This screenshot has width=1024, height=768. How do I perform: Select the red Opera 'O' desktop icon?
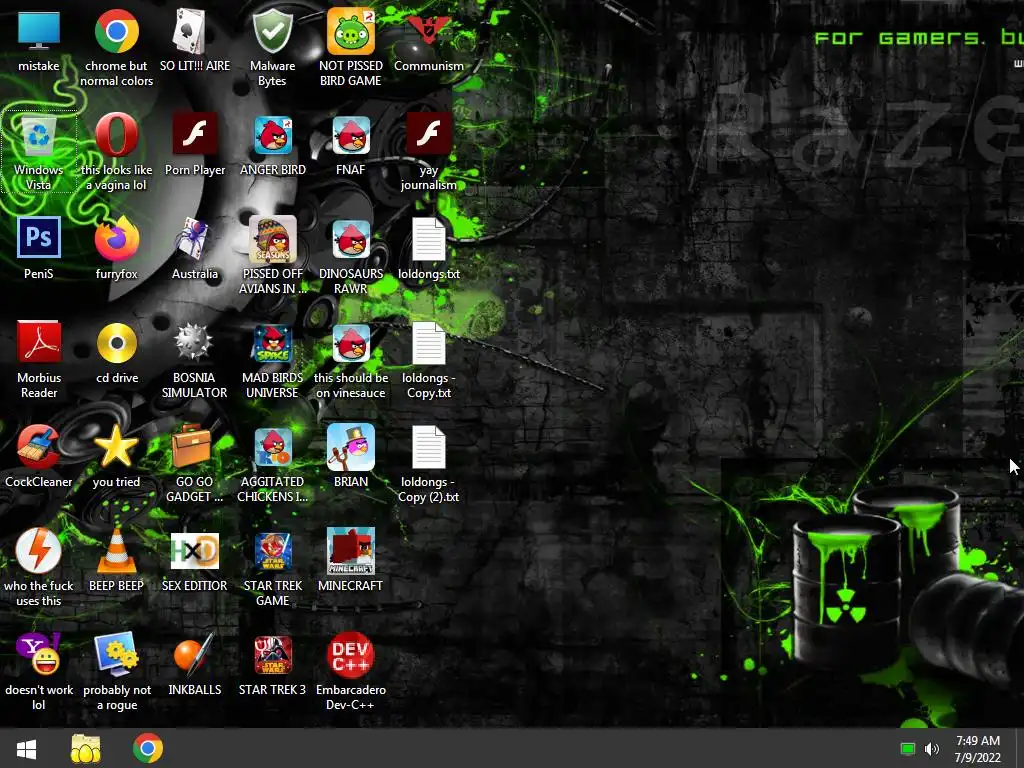[x=116, y=135]
